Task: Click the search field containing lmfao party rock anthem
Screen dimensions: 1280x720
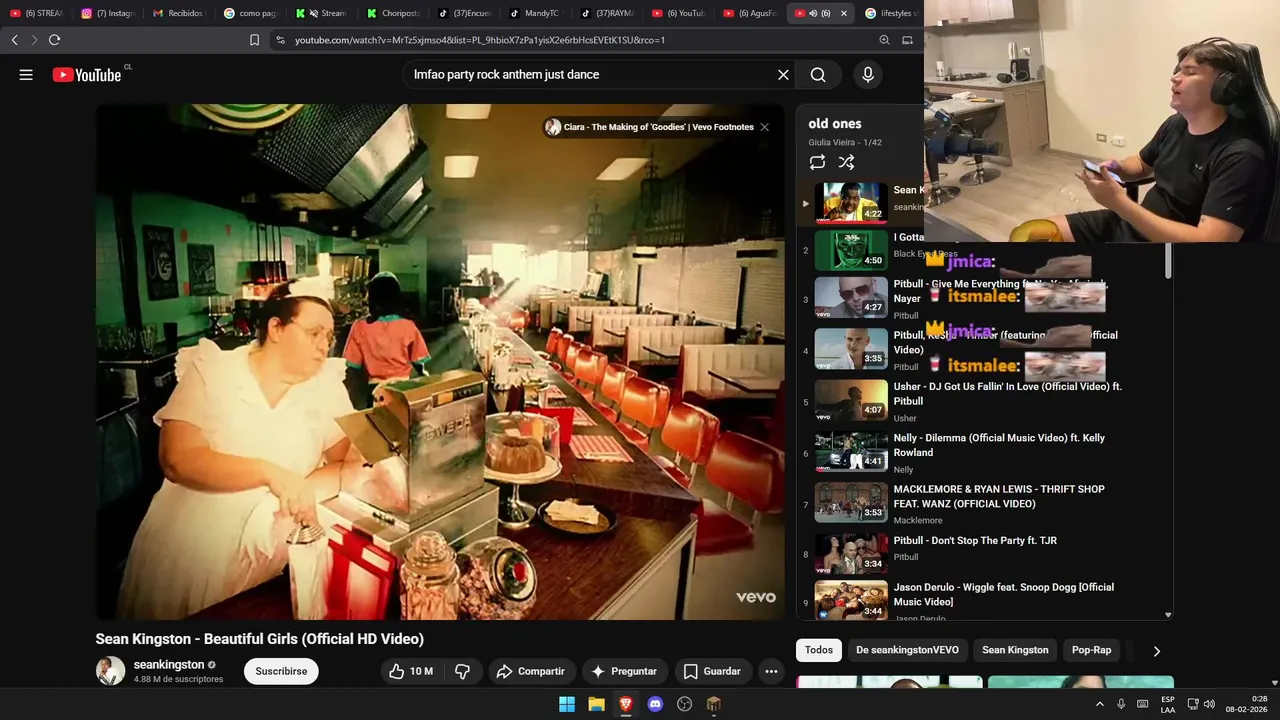Action: [590, 75]
